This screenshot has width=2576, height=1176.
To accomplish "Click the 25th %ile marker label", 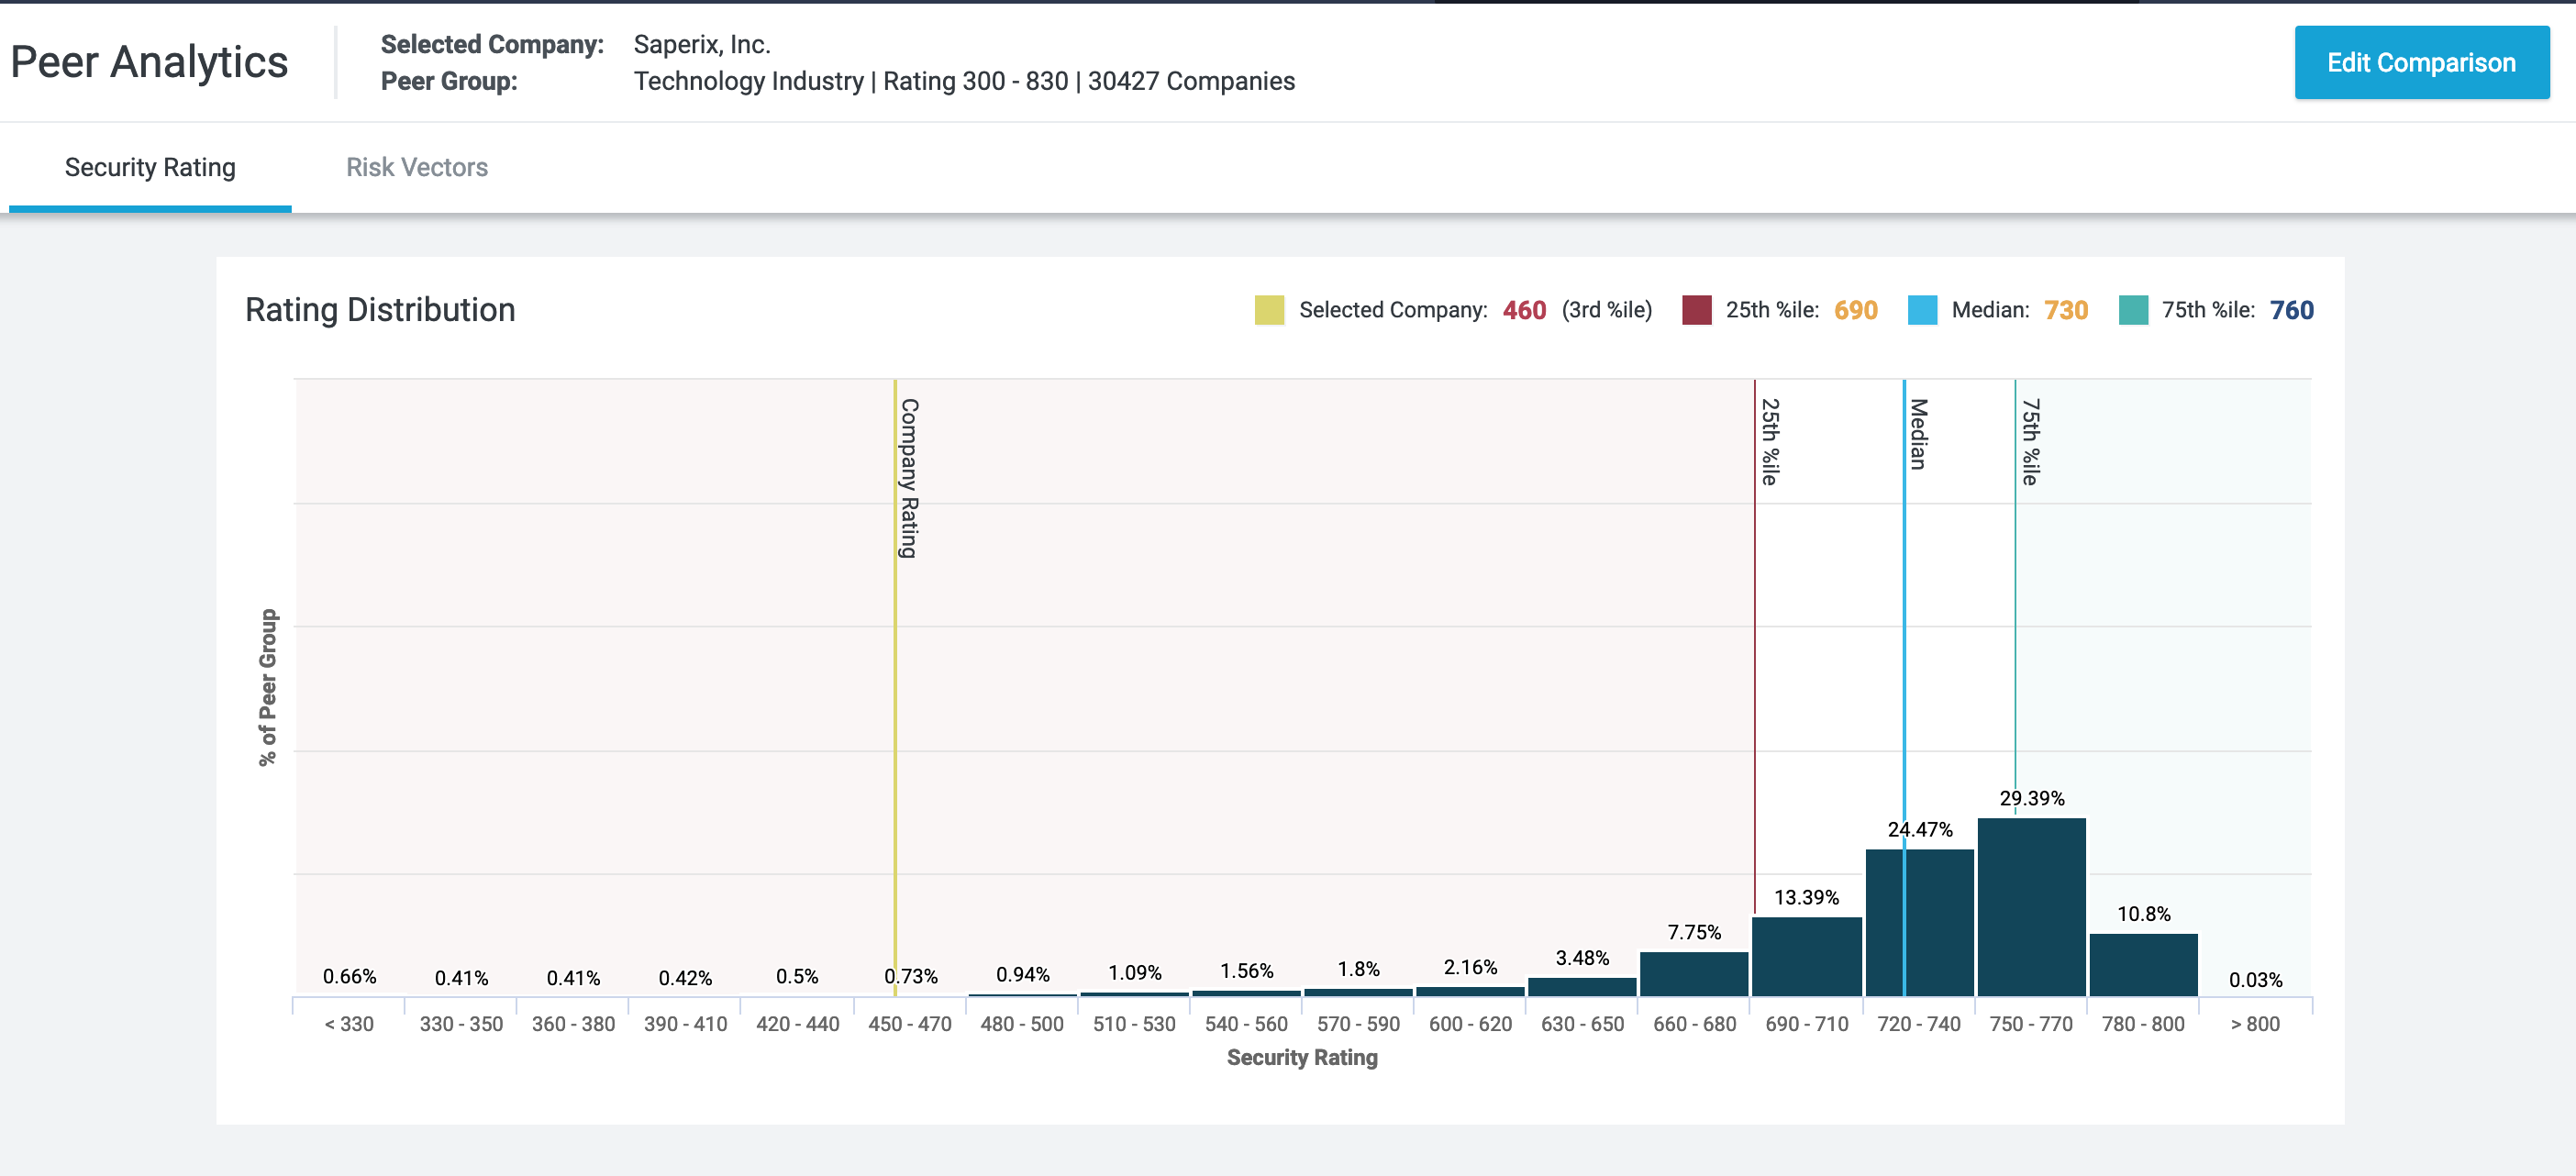I will (1769, 441).
